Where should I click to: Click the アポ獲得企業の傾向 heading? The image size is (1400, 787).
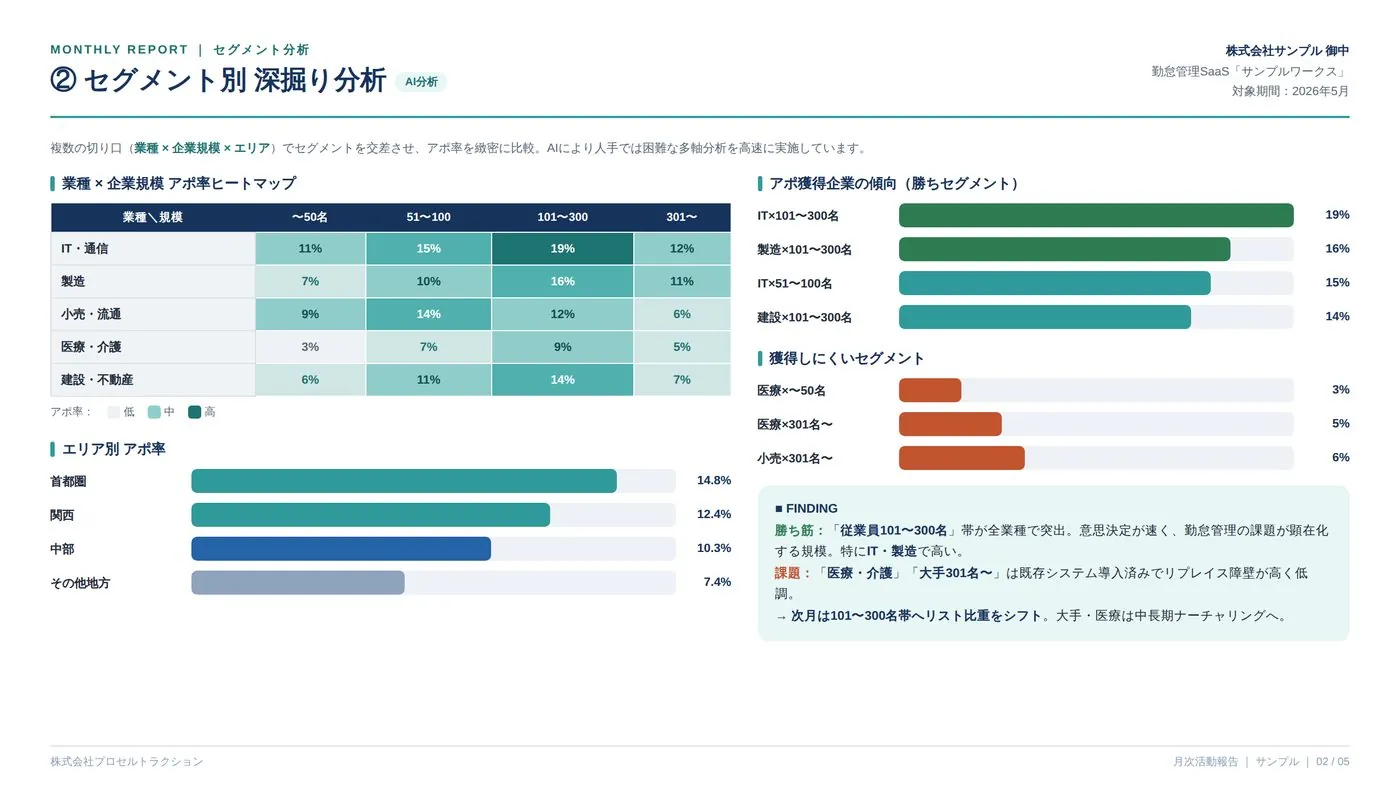coord(897,184)
